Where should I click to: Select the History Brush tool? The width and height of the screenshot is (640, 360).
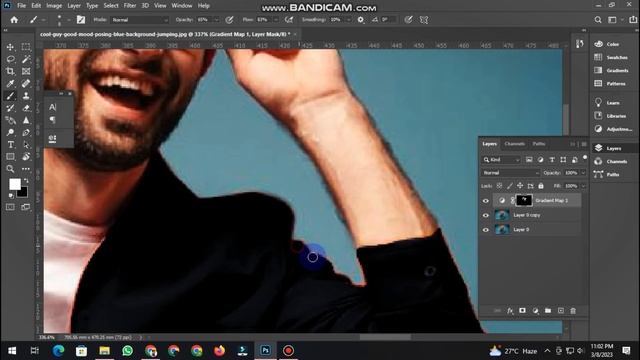pos(10,108)
